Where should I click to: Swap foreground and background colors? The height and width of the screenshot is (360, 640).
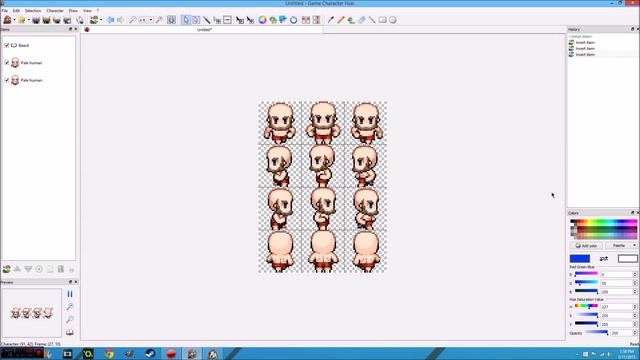click(x=604, y=258)
